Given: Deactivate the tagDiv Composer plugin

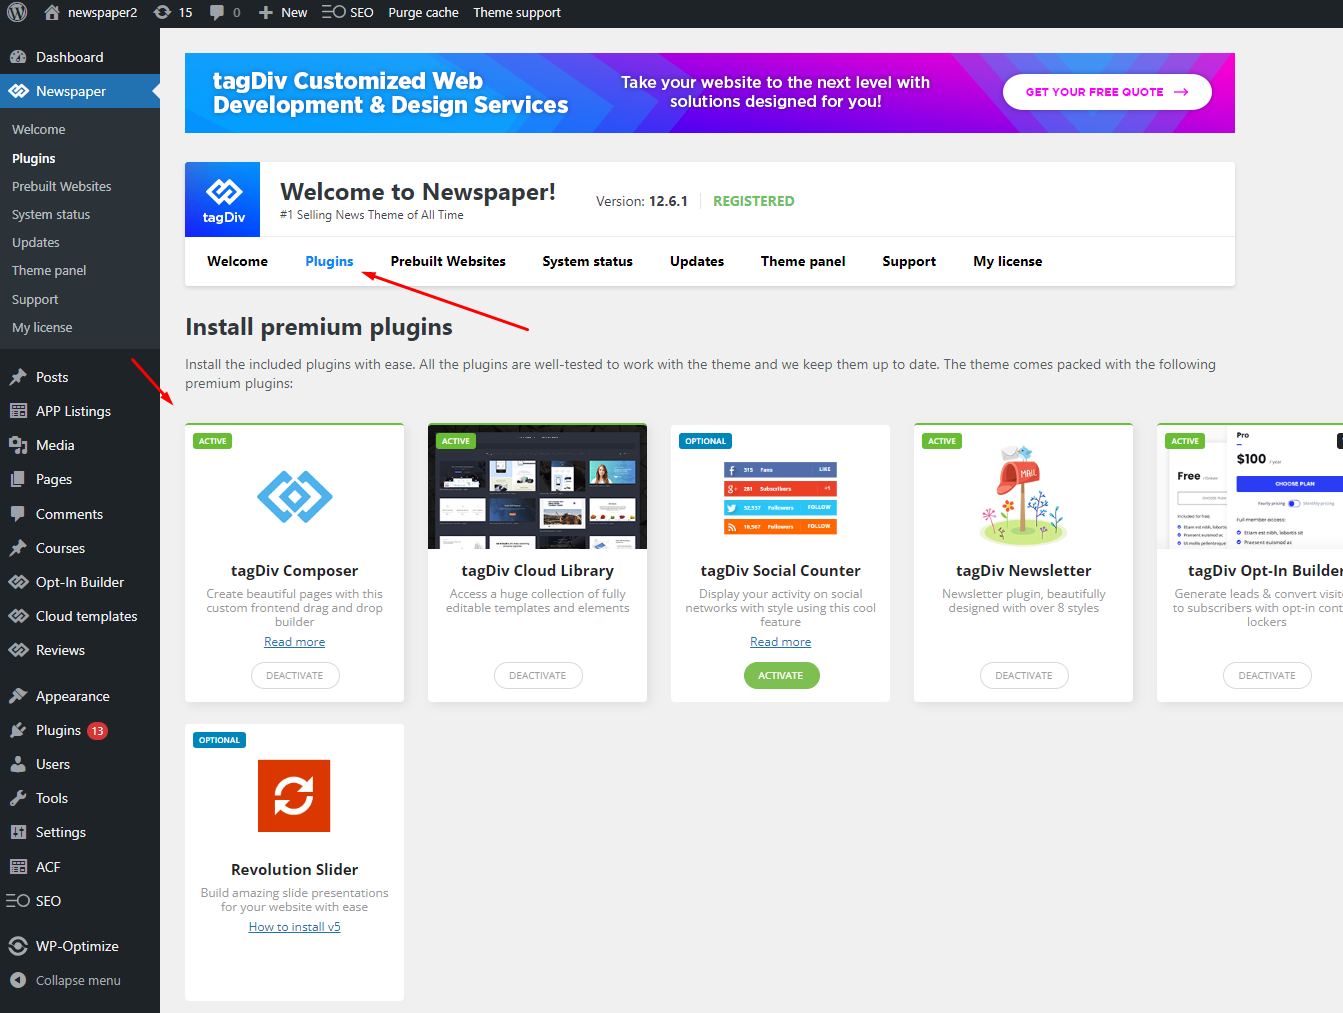Looking at the screenshot, I should click(x=295, y=676).
